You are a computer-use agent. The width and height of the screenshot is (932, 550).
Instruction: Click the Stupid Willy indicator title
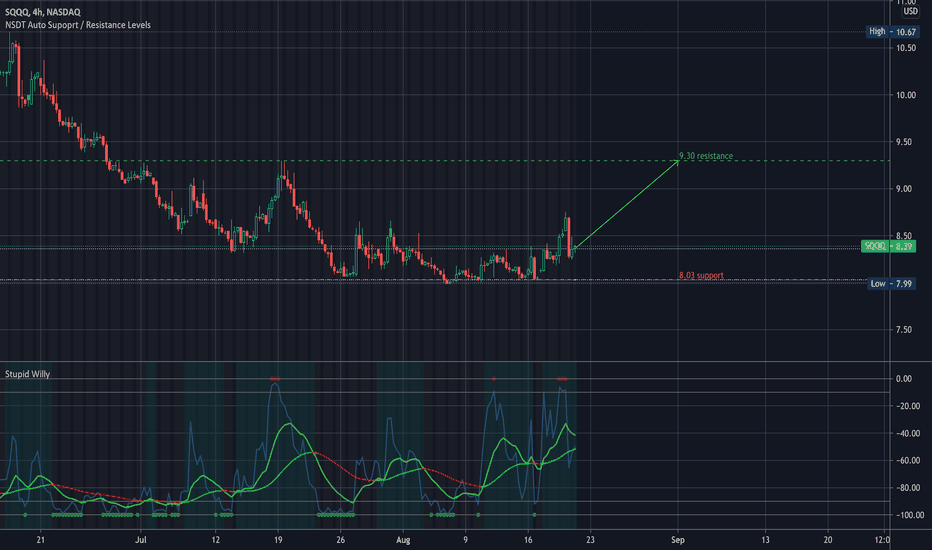point(27,374)
